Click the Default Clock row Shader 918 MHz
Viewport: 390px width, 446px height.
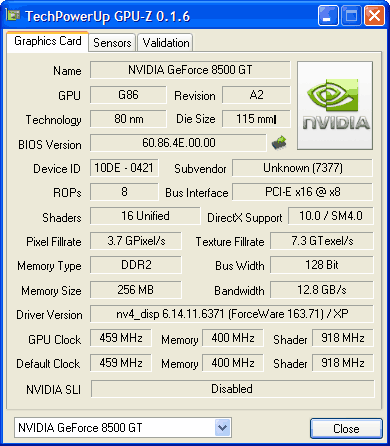(x=342, y=363)
